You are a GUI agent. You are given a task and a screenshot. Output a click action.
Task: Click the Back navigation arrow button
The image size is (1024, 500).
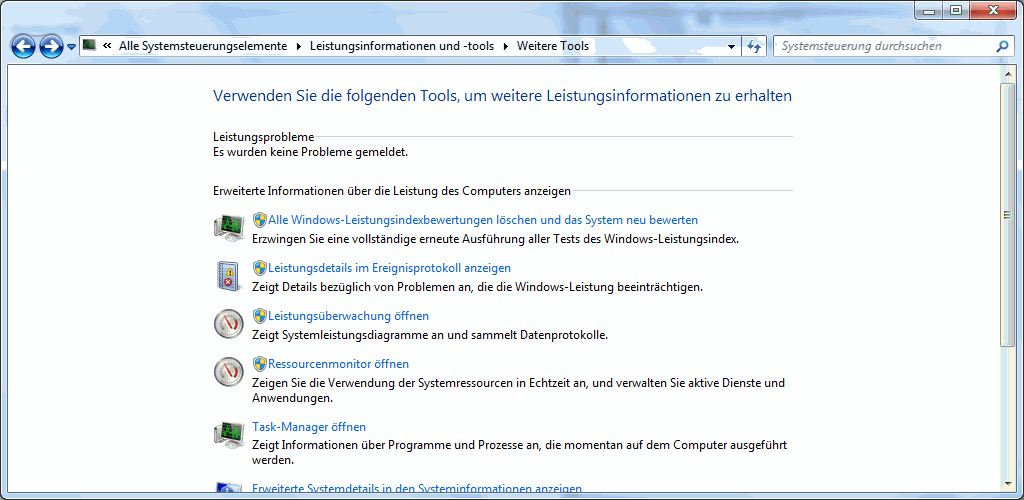pos(24,46)
